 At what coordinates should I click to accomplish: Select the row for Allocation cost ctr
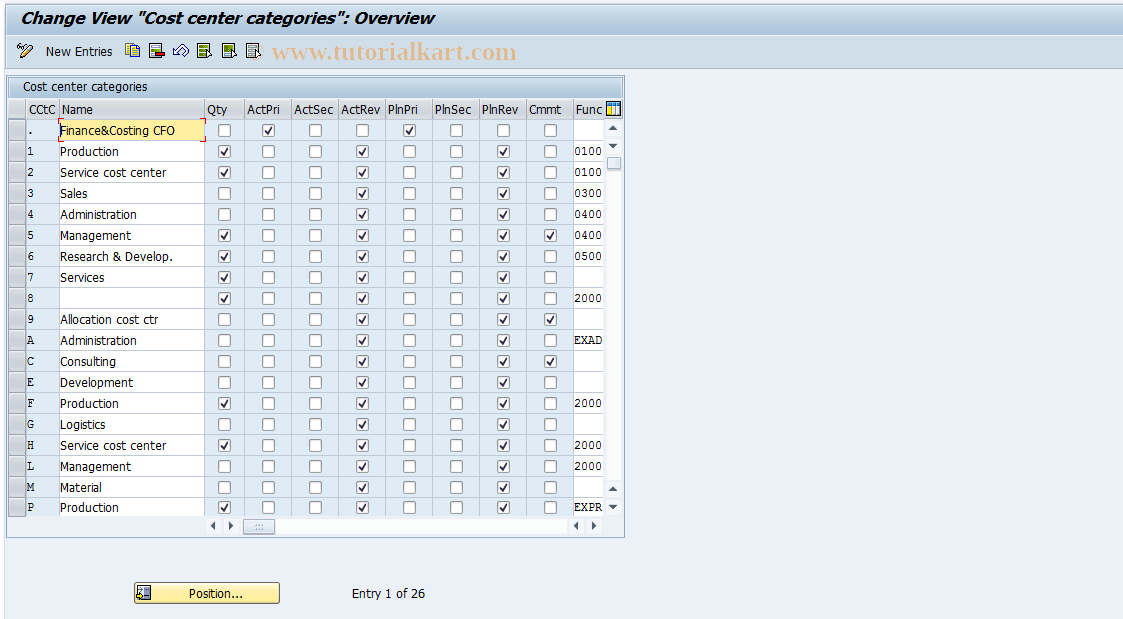[16, 319]
